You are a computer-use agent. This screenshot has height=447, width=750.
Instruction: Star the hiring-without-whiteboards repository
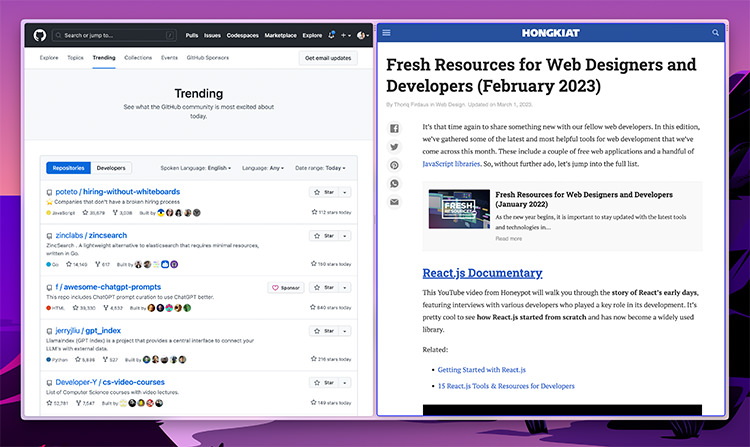coord(324,192)
